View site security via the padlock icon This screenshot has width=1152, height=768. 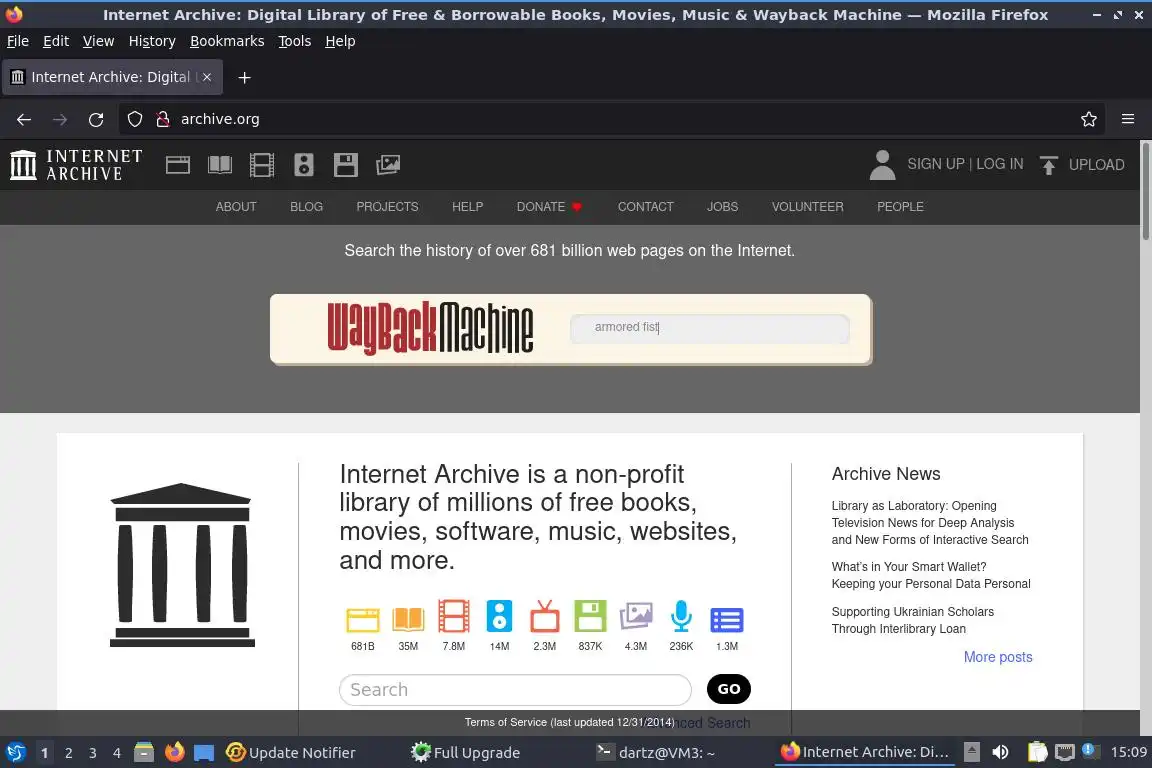(163, 119)
